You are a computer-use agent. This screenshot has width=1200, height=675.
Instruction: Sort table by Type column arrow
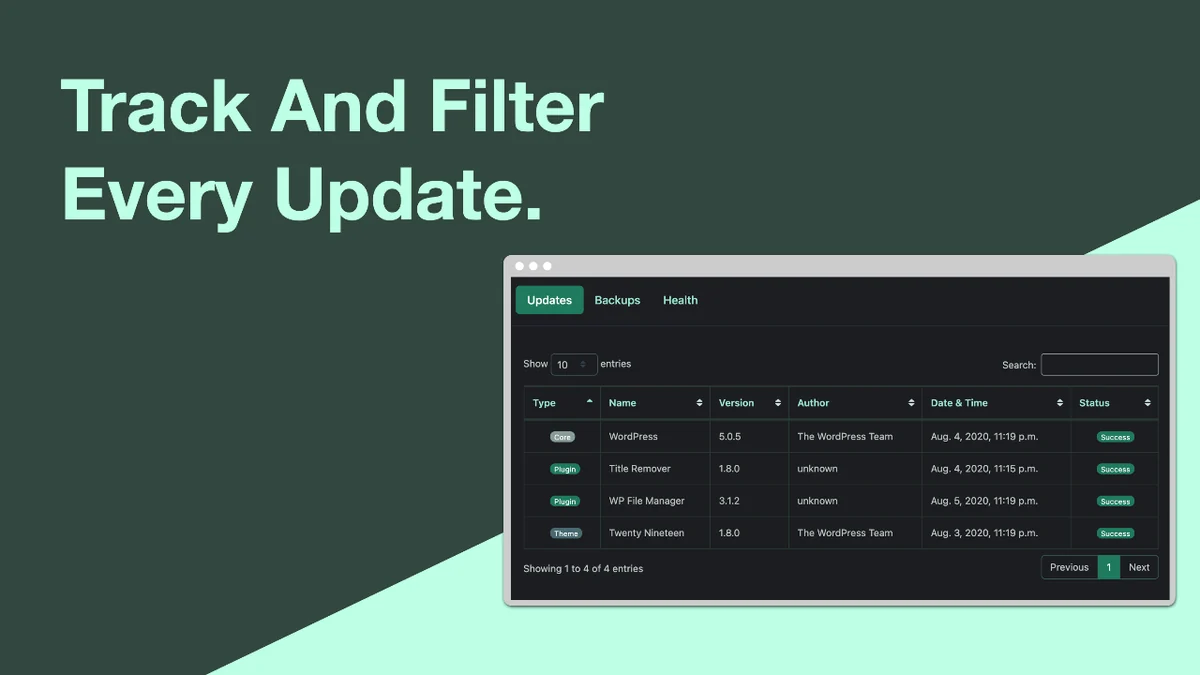590,401
